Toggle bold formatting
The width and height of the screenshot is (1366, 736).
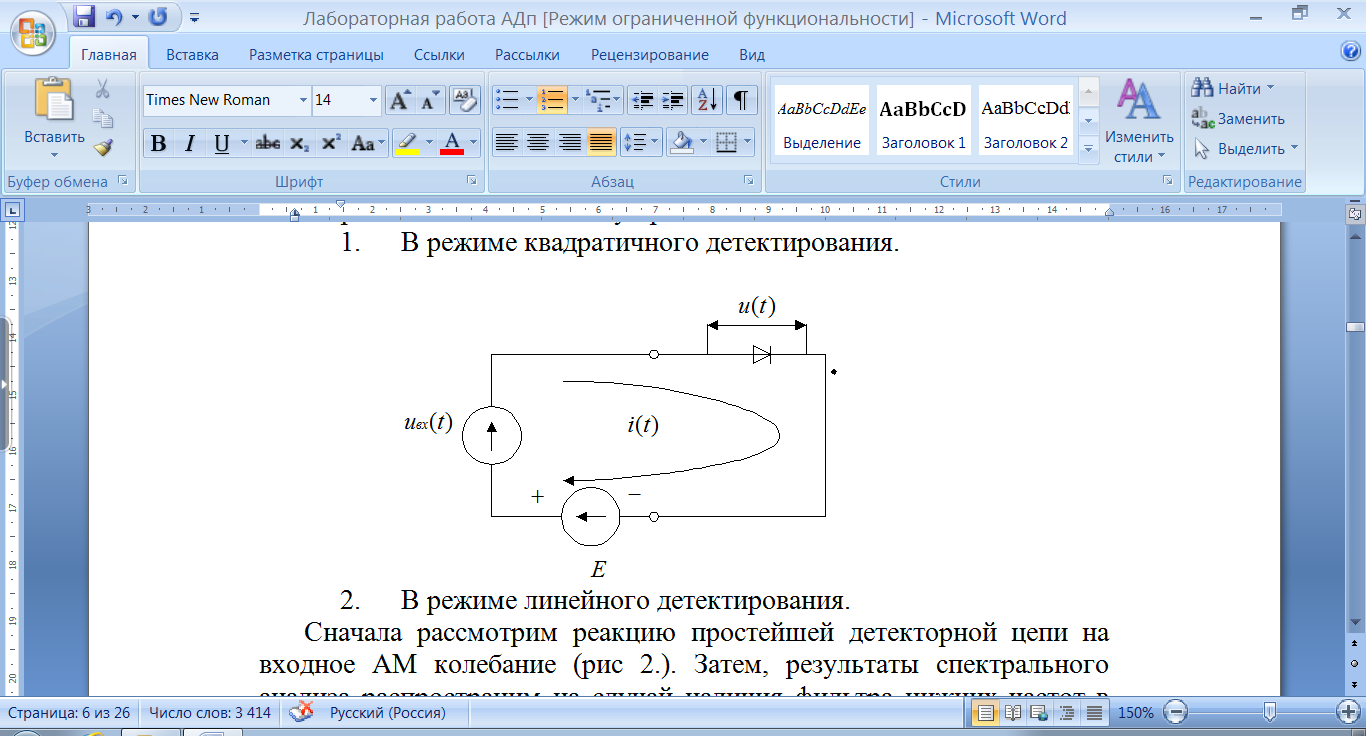pos(158,143)
